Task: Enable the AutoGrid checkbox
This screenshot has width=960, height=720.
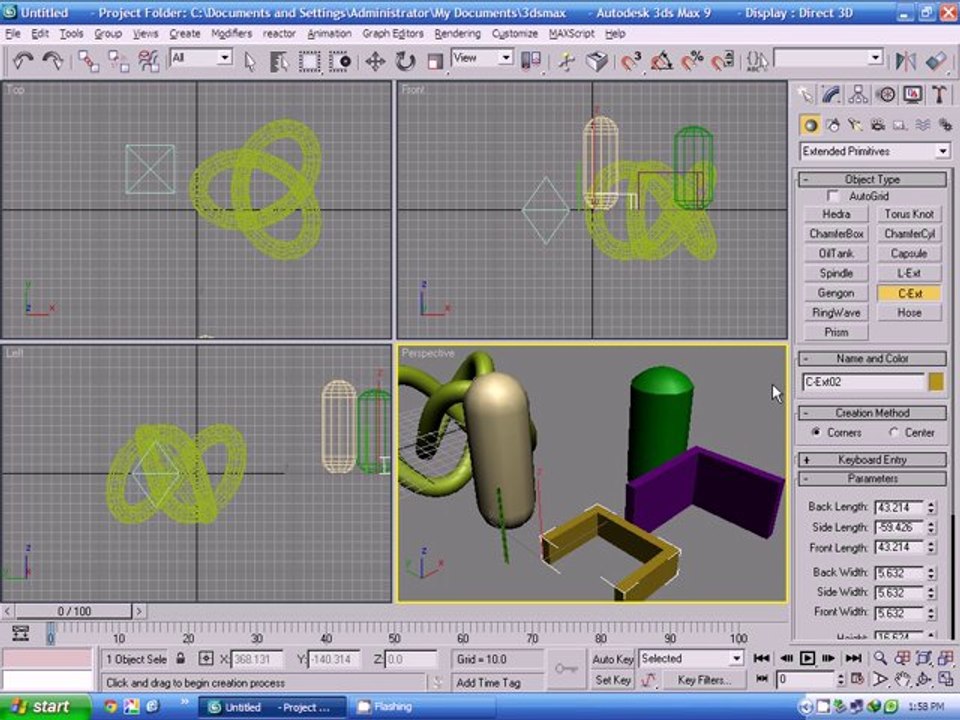Action: (x=832, y=196)
